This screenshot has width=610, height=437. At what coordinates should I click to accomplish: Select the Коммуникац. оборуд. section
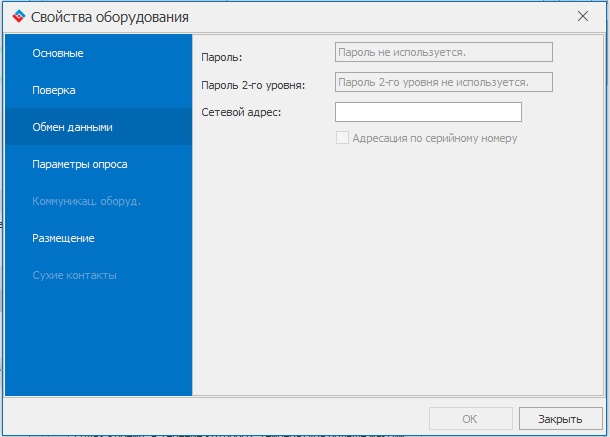coord(98,201)
